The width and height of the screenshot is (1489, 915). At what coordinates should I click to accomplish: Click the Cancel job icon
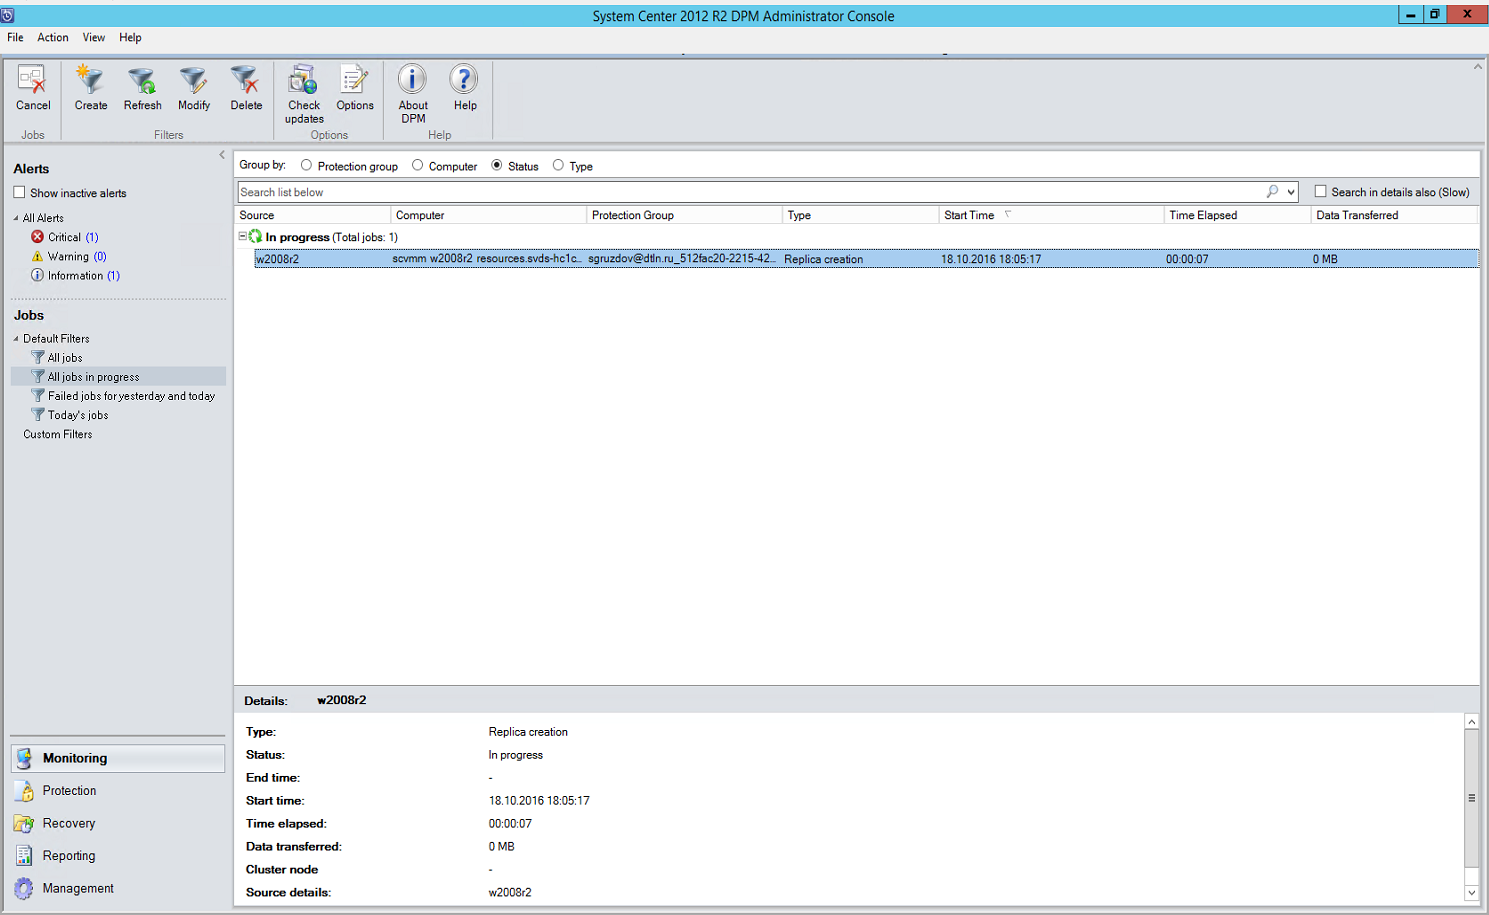[32, 80]
